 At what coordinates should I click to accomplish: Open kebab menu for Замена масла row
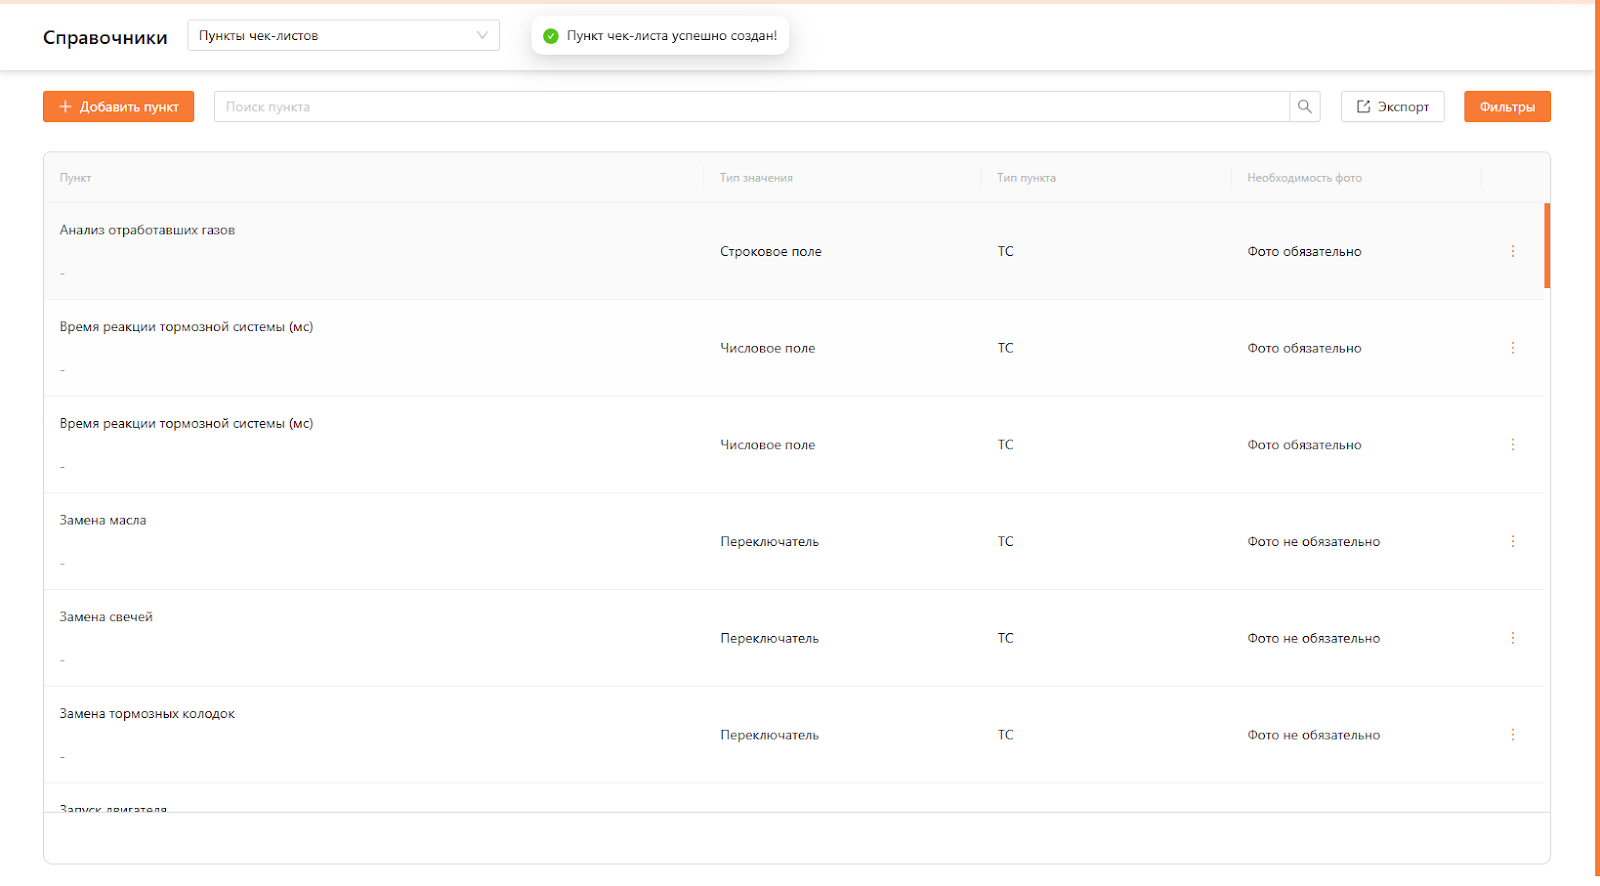pos(1512,541)
